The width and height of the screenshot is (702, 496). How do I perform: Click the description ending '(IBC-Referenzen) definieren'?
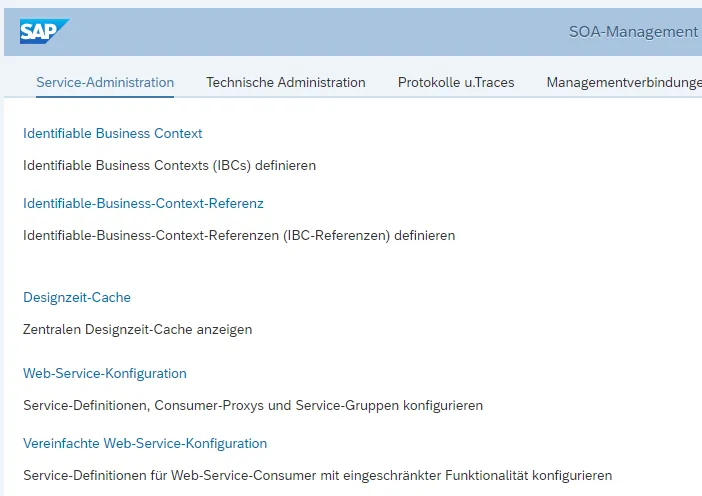click(x=239, y=235)
